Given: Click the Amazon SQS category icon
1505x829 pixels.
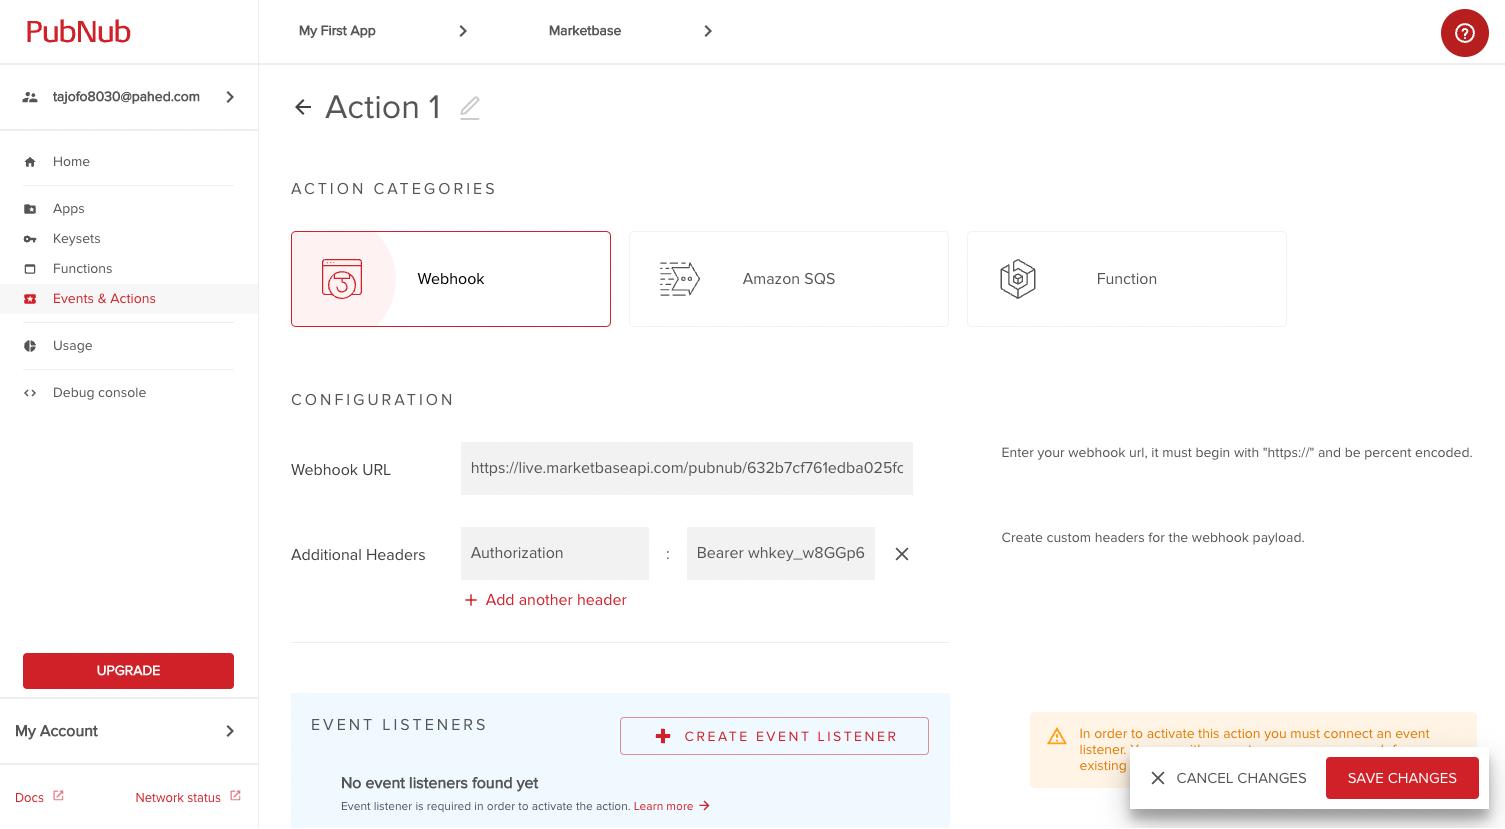Looking at the screenshot, I should click(679, 279).
